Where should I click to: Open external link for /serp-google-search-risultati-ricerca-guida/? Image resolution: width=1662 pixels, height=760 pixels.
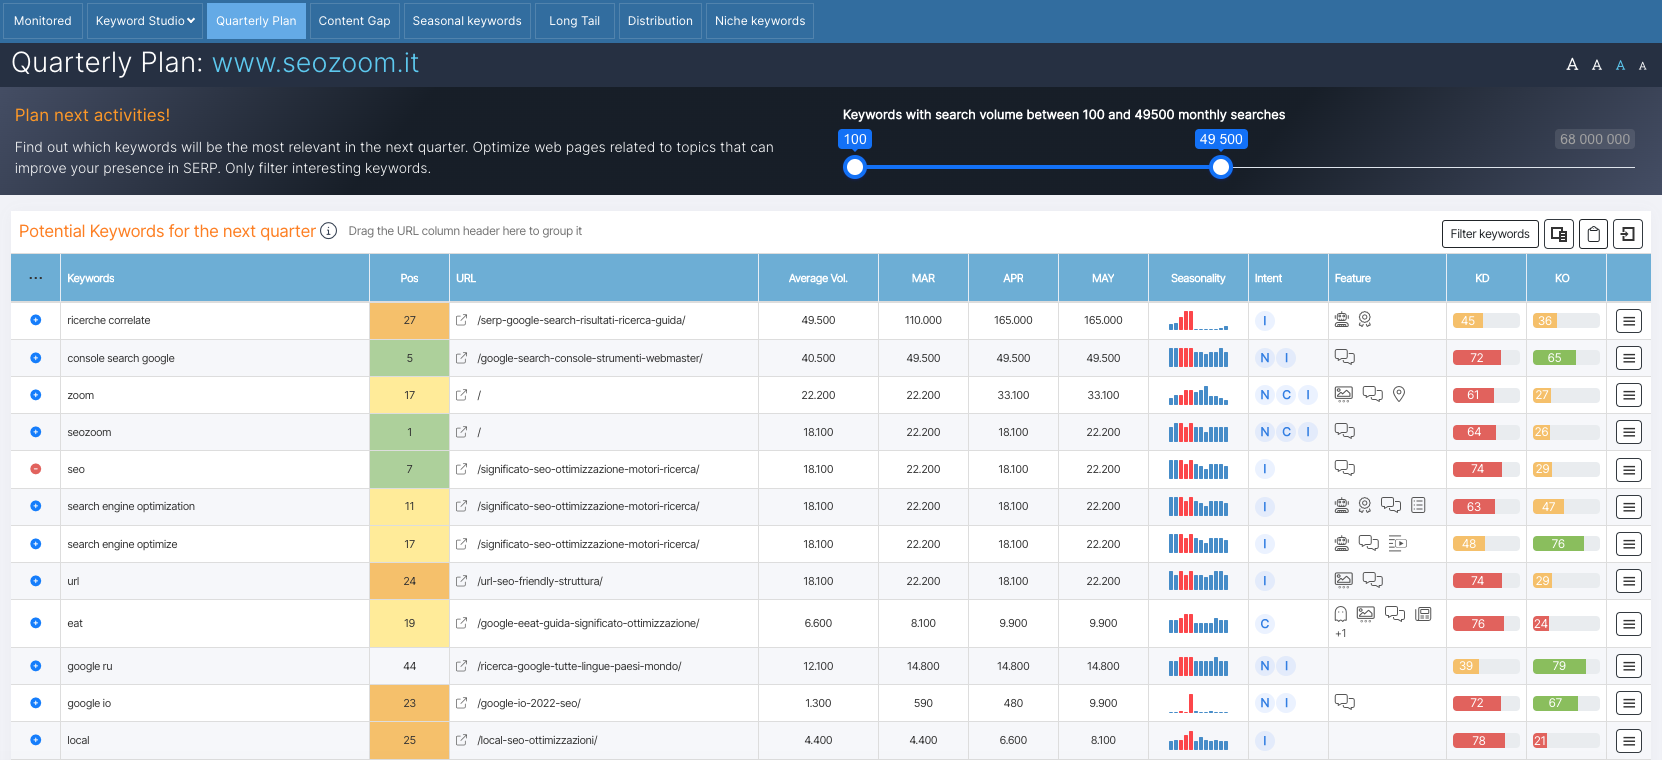point(461,320)
